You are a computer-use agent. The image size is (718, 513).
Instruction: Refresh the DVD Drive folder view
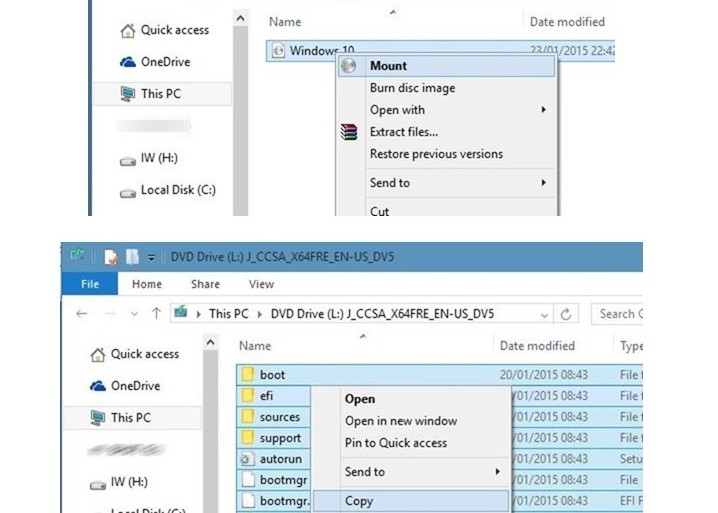pos(566,314)
